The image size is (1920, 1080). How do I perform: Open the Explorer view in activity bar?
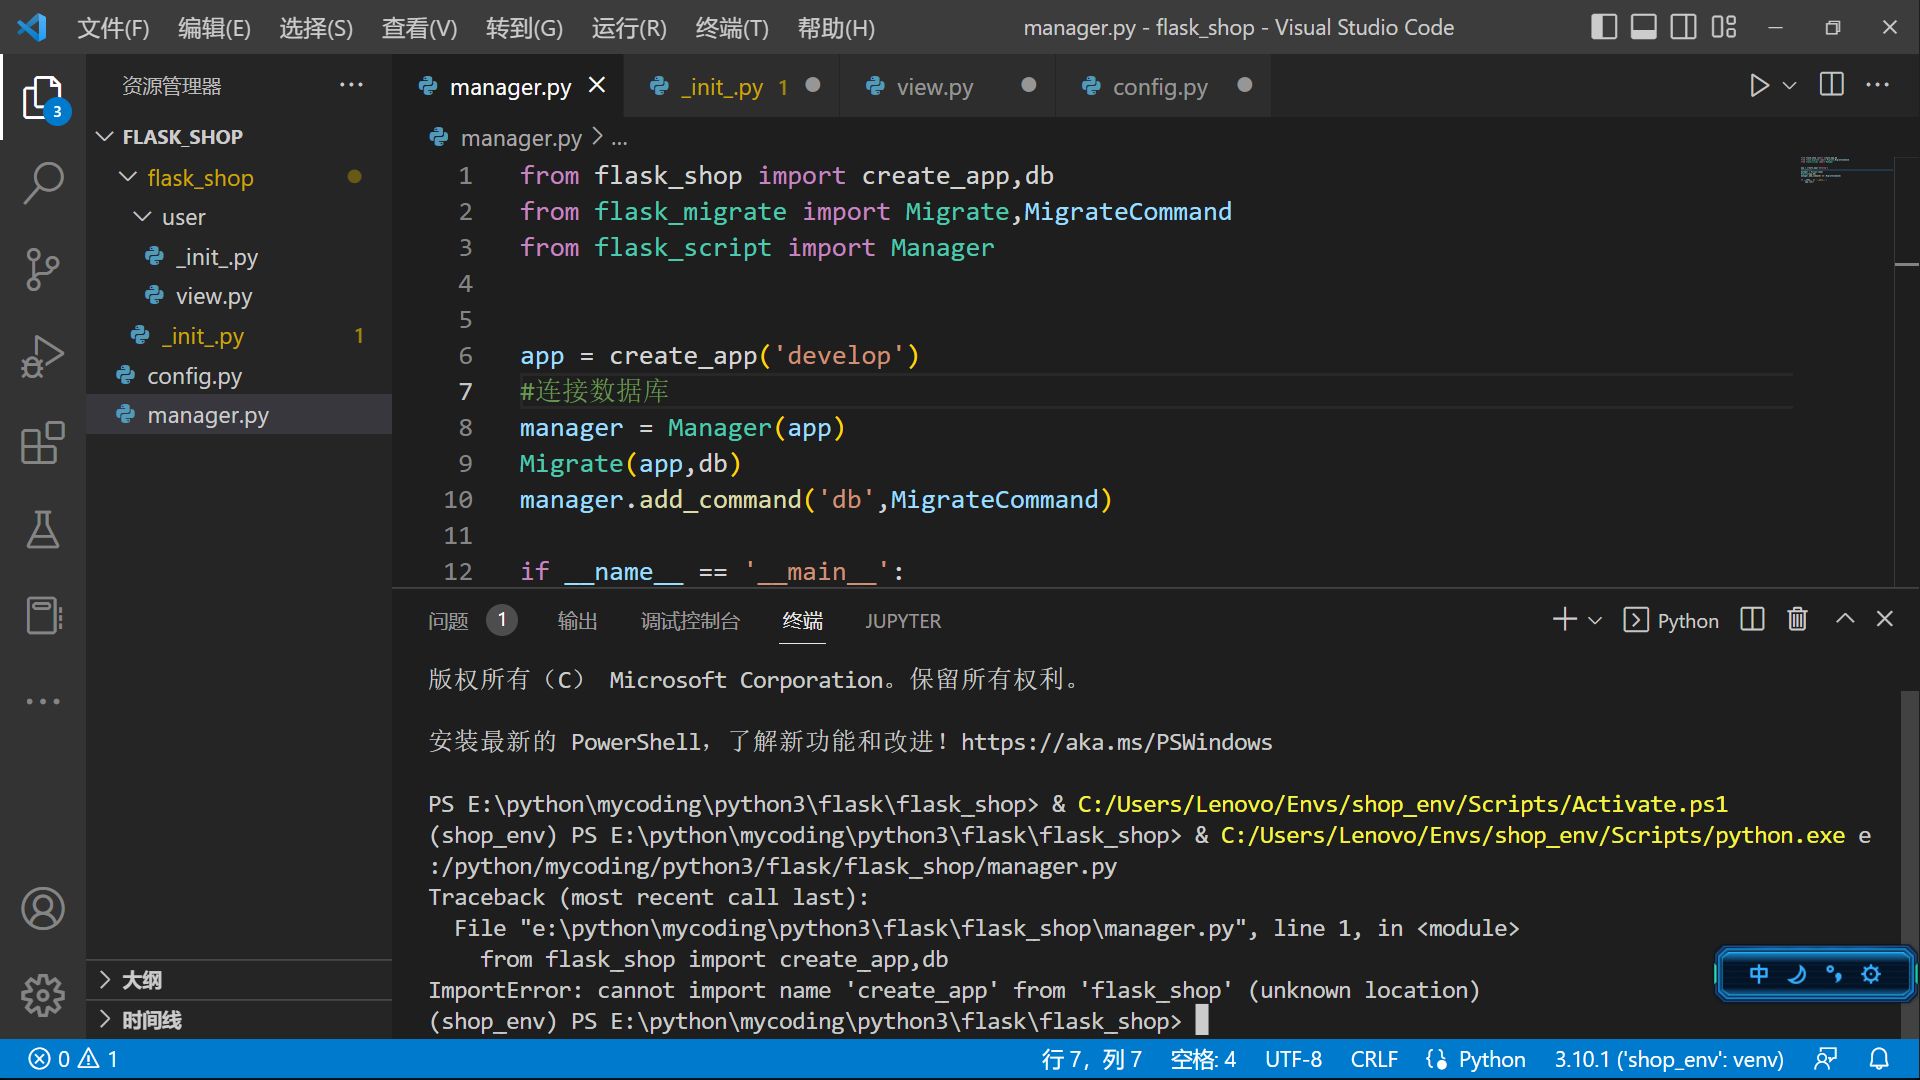[43, 98]
